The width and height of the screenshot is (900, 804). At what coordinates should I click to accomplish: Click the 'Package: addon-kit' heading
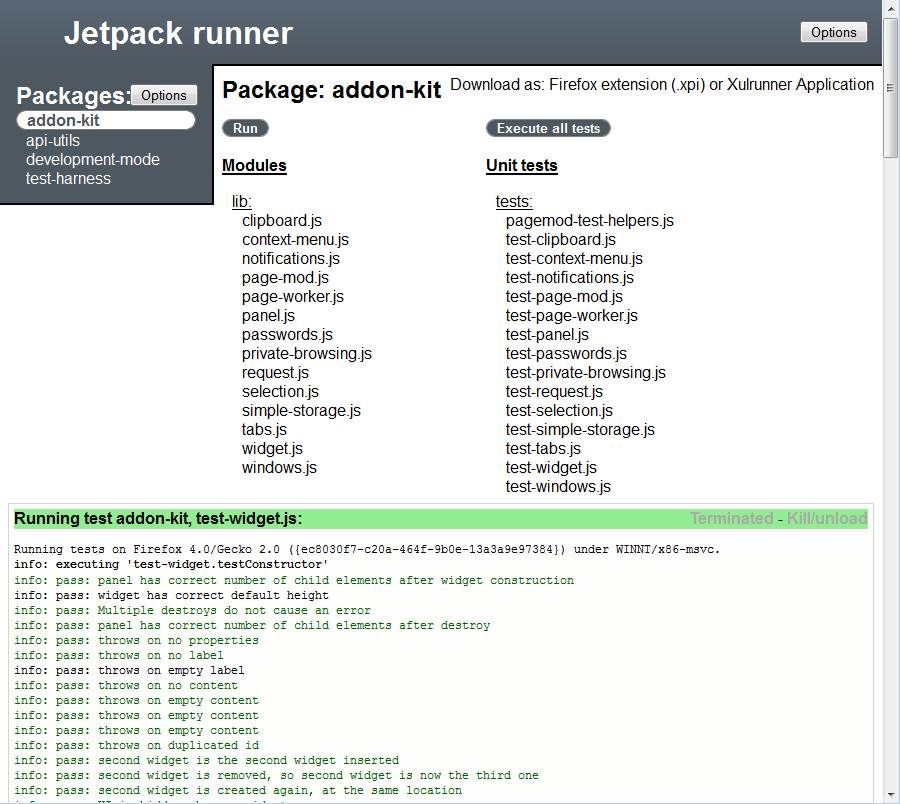332,90
